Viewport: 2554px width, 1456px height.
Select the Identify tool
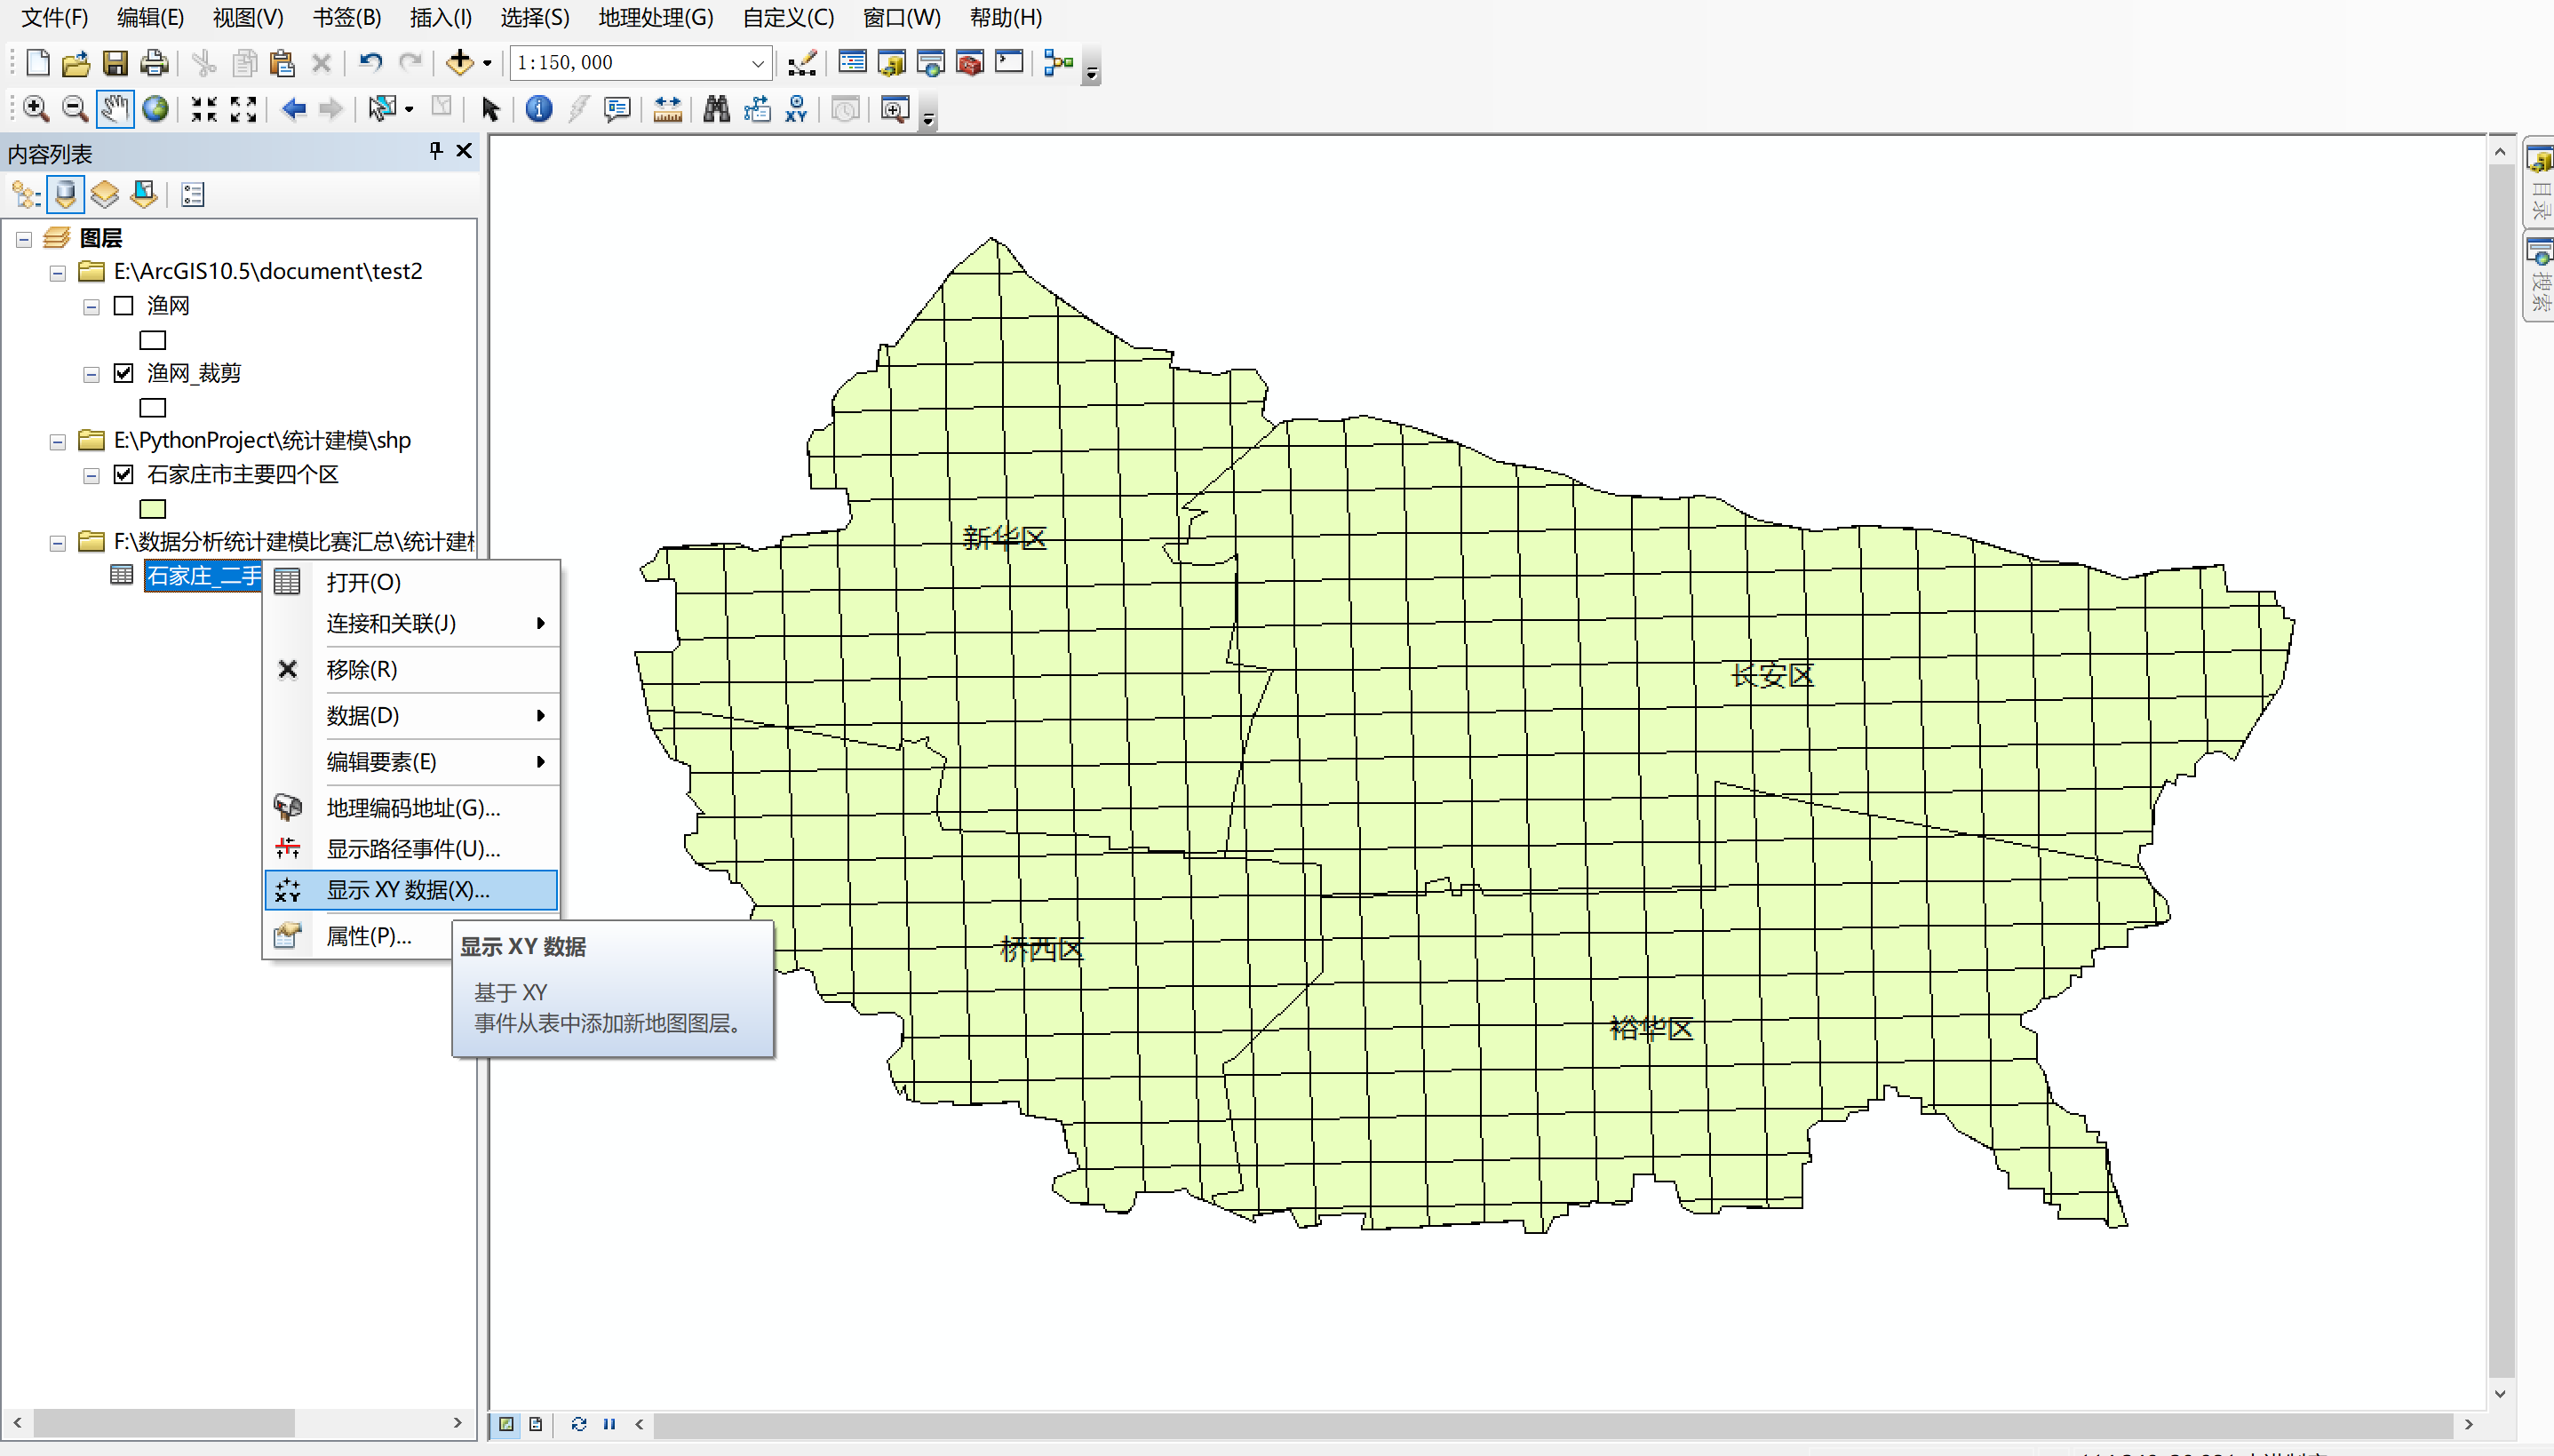(539, 108)
